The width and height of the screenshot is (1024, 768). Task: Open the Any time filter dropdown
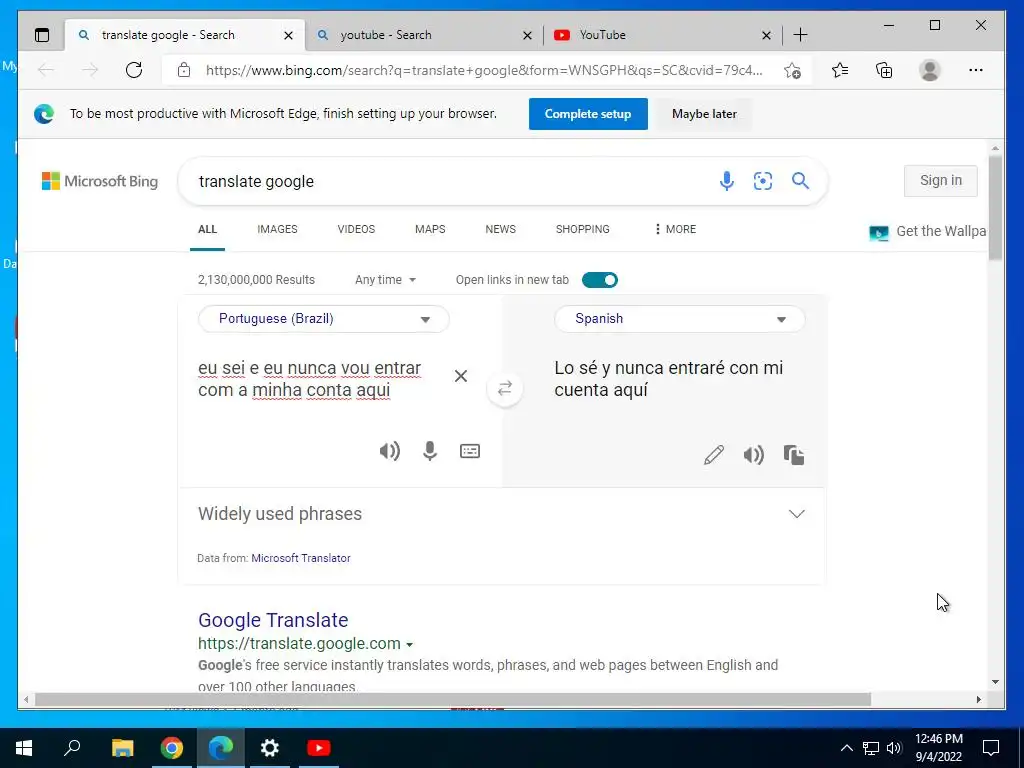[x=385, y=280]
